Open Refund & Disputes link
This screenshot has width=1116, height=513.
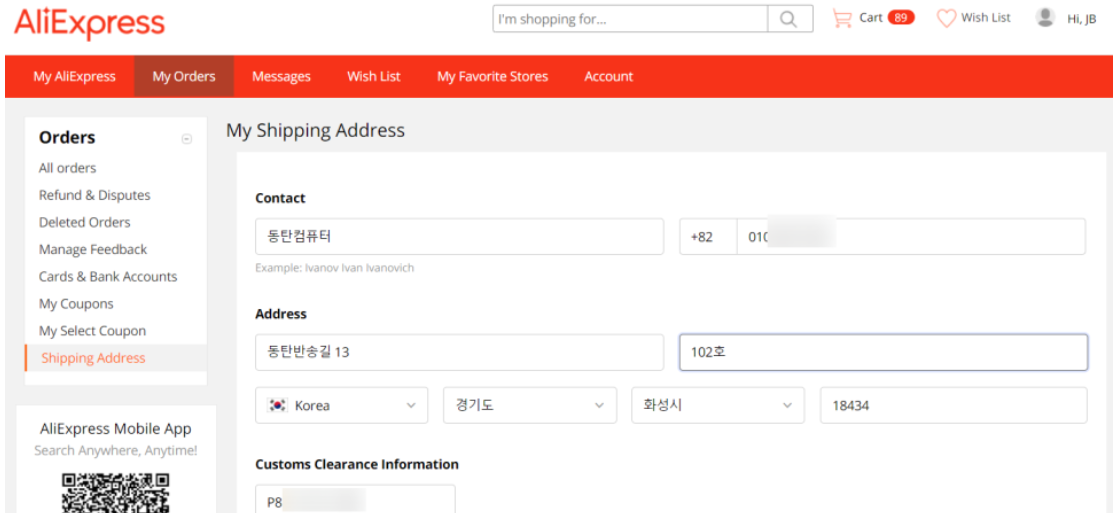coord(95,195)
